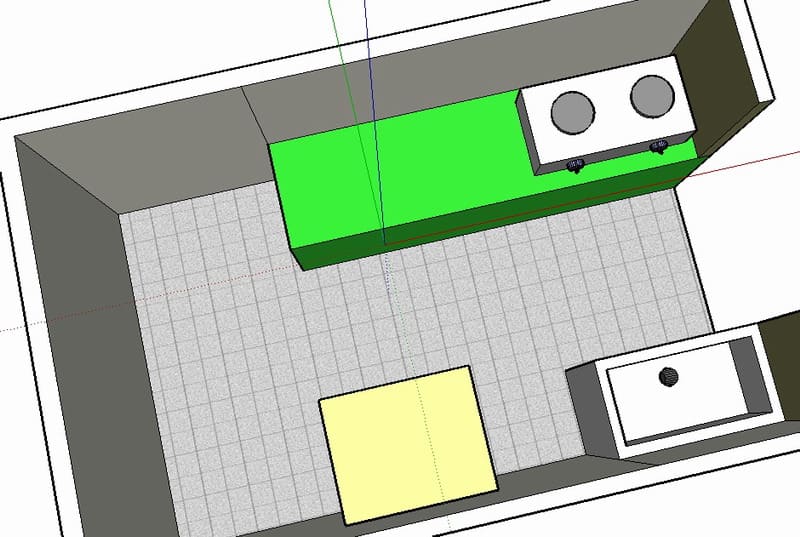This screenshot has width=800, height=537.
Task: Click the right black stove knob
Action: [658, 149]
